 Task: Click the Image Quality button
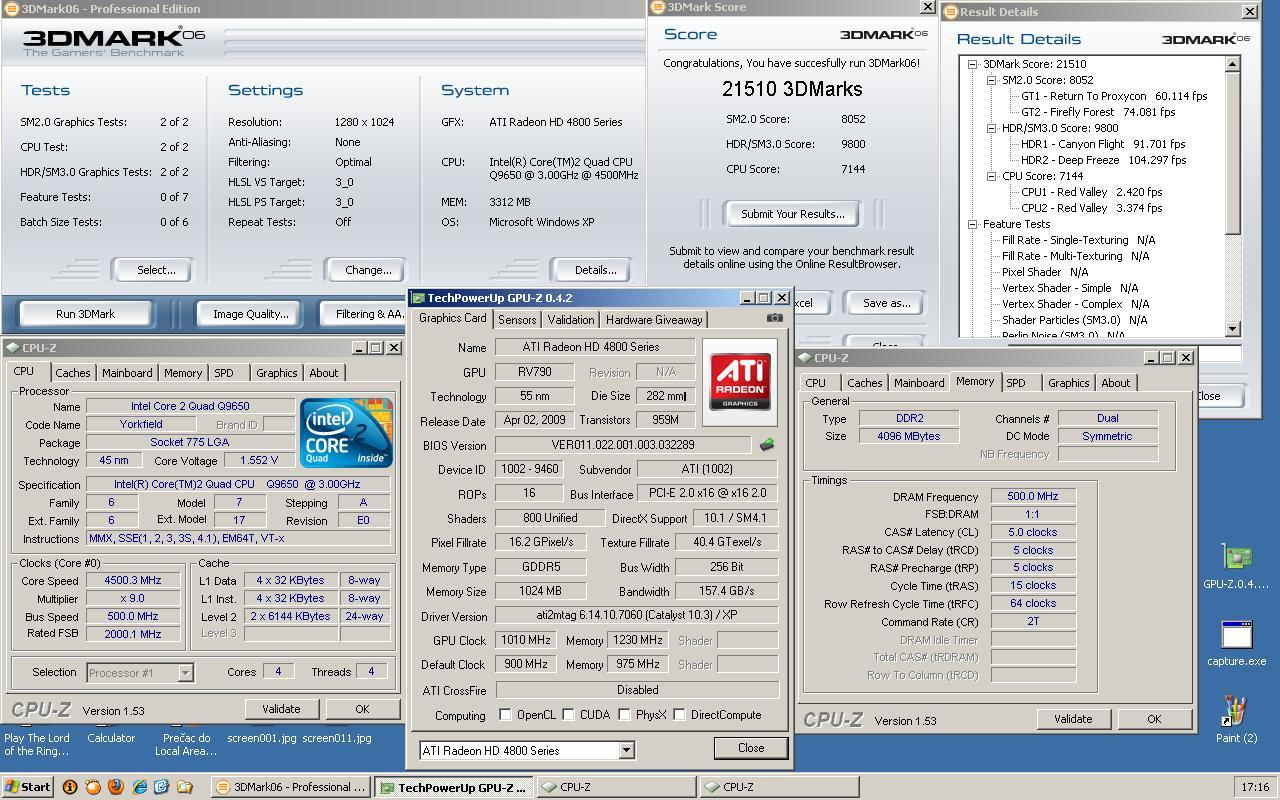click(x=250, y=314)
